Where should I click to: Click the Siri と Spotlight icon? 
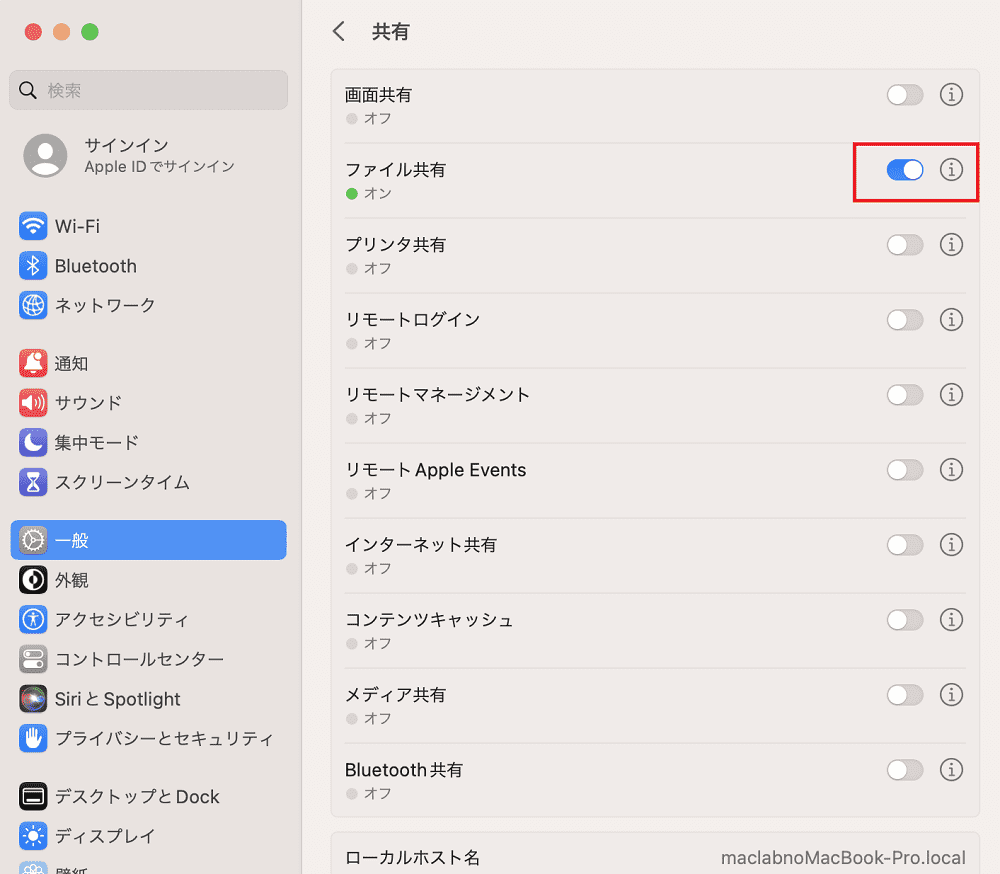33,699
